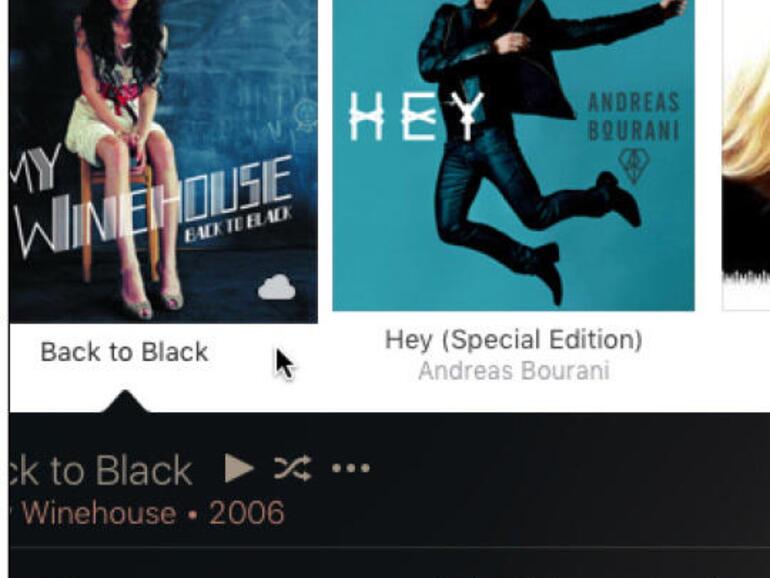Click the "Back to Black" title under the cover
Viewport: 770px width, 578px height.
click(124, 352)
